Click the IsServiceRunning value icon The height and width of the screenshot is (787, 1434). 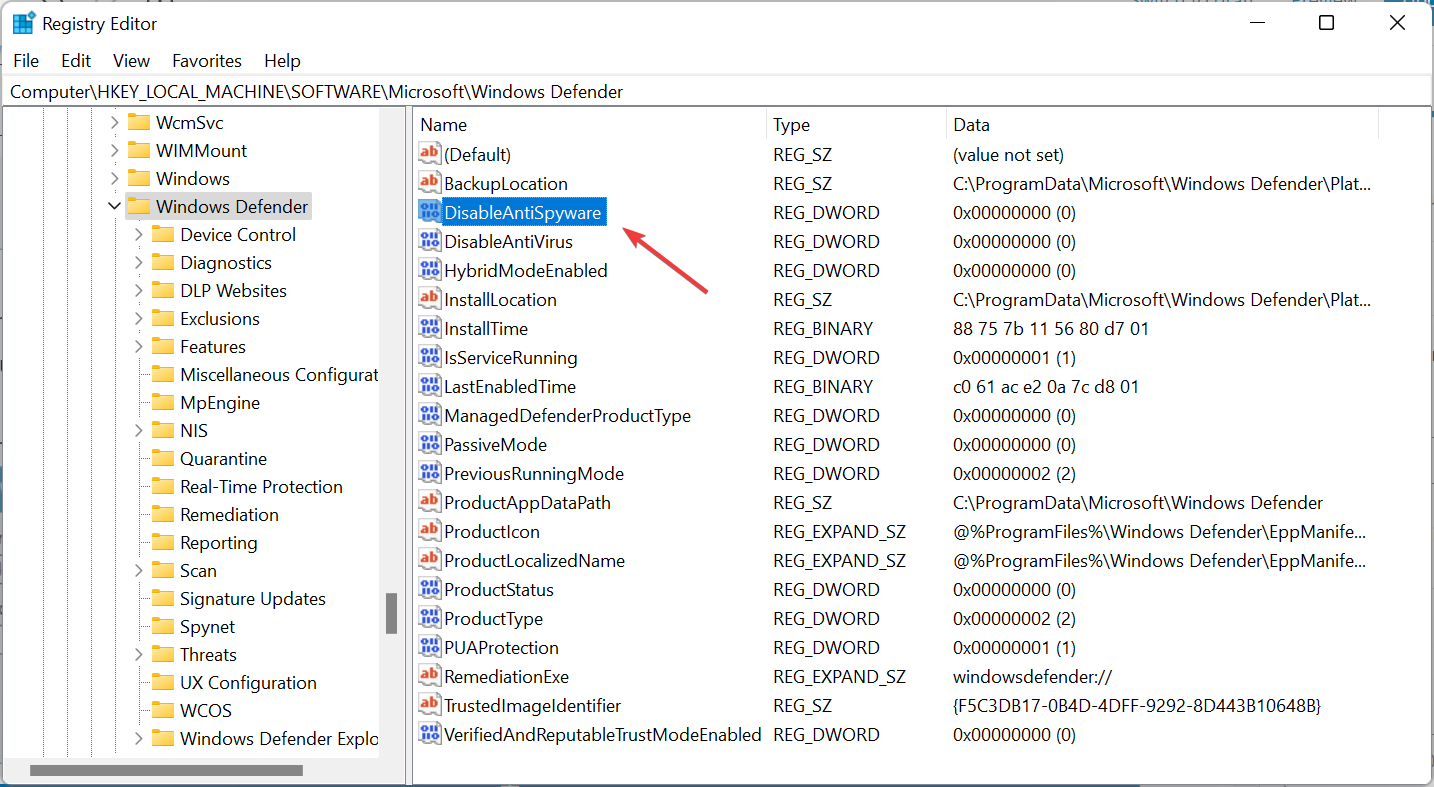(429, 357)
